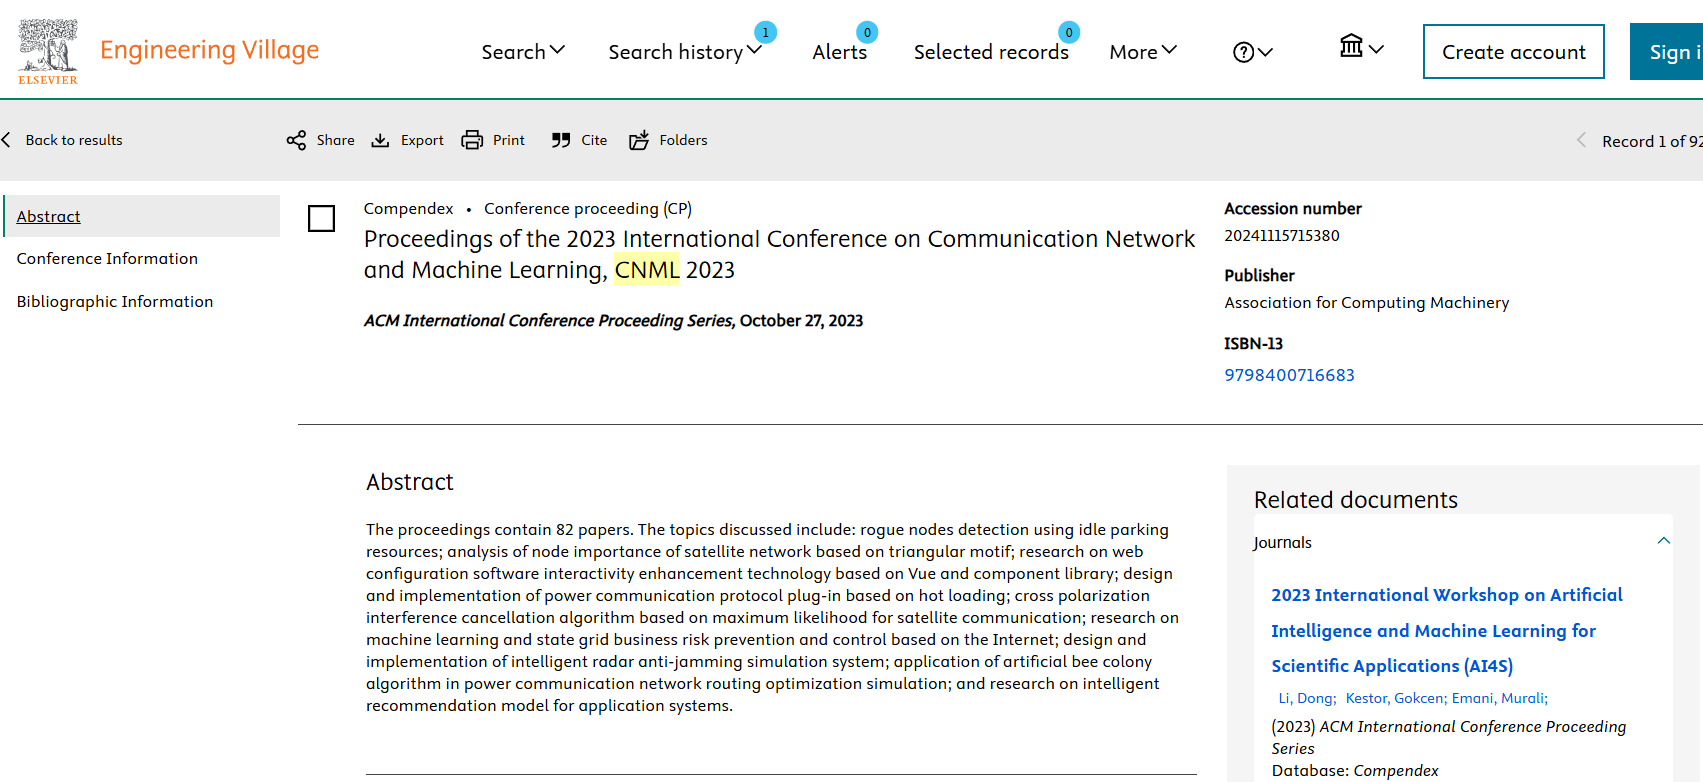The image size is (1703, 782).
Task: Expand the help menu chevron
Action: tap(1266, 52)
